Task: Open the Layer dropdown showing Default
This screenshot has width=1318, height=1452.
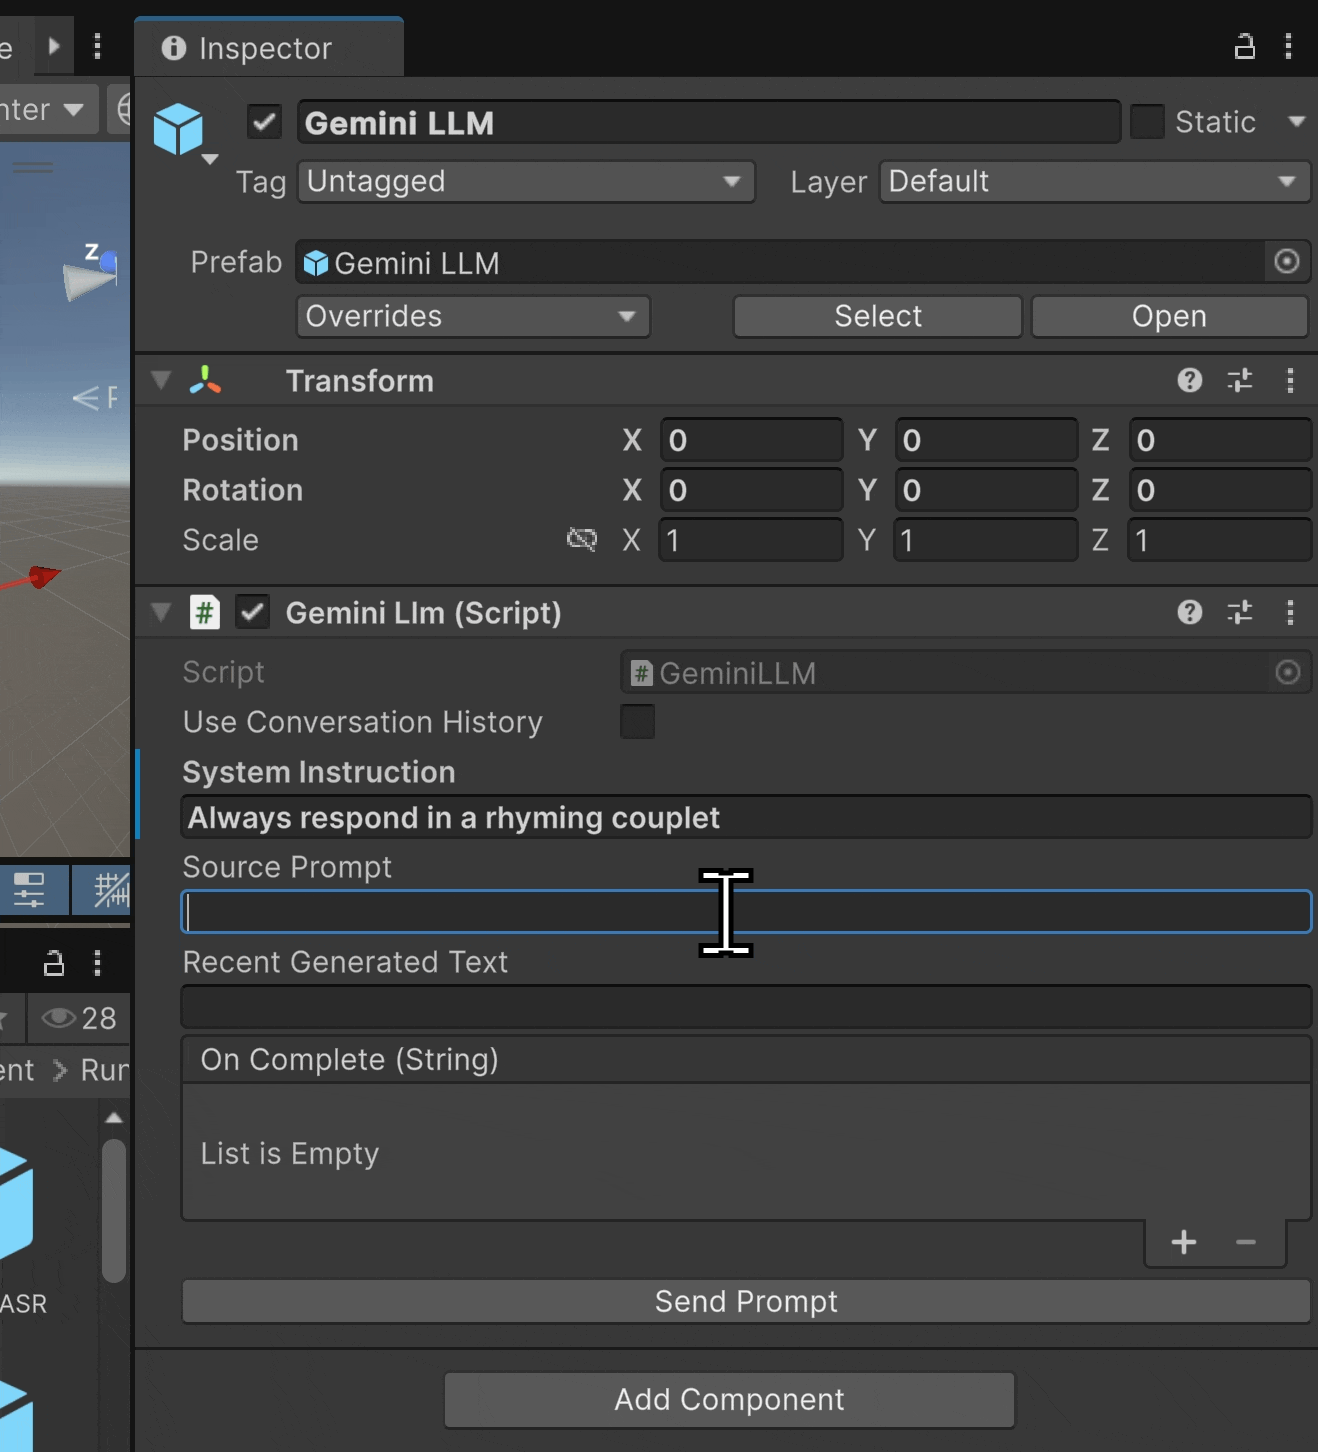Action: tap(1095, 181)
